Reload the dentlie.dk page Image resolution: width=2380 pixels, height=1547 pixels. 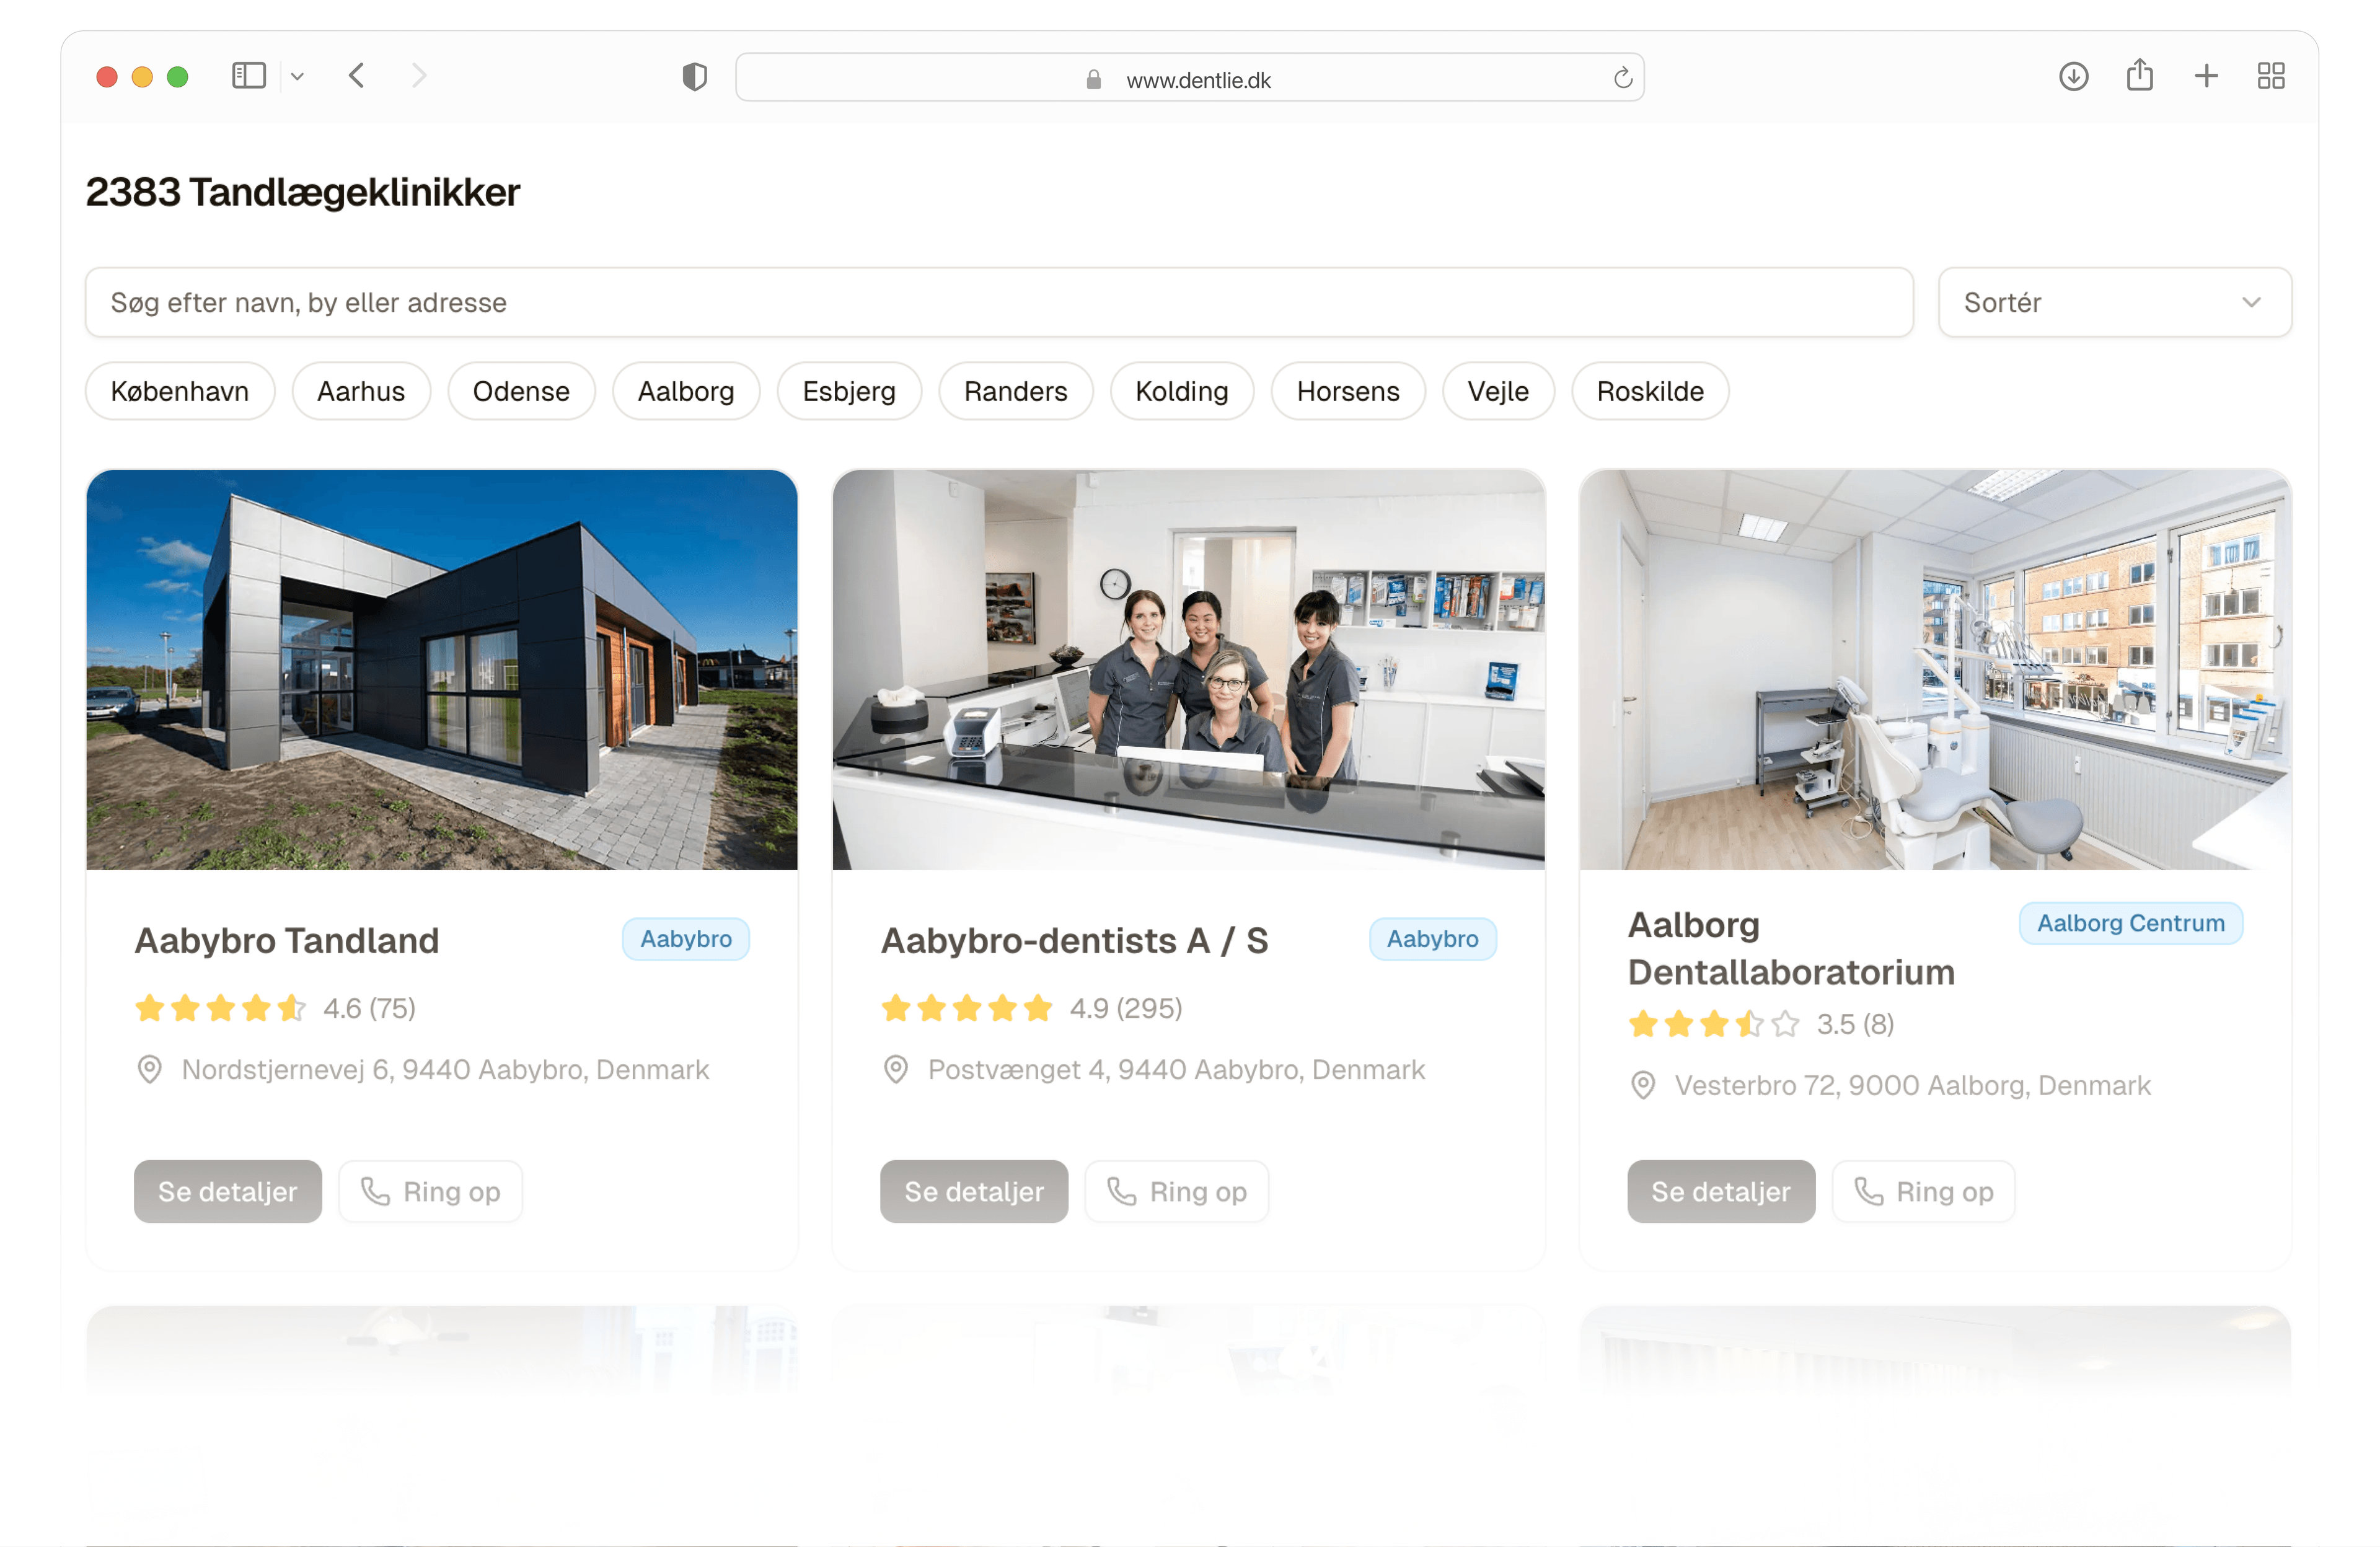pos(1622,78)
